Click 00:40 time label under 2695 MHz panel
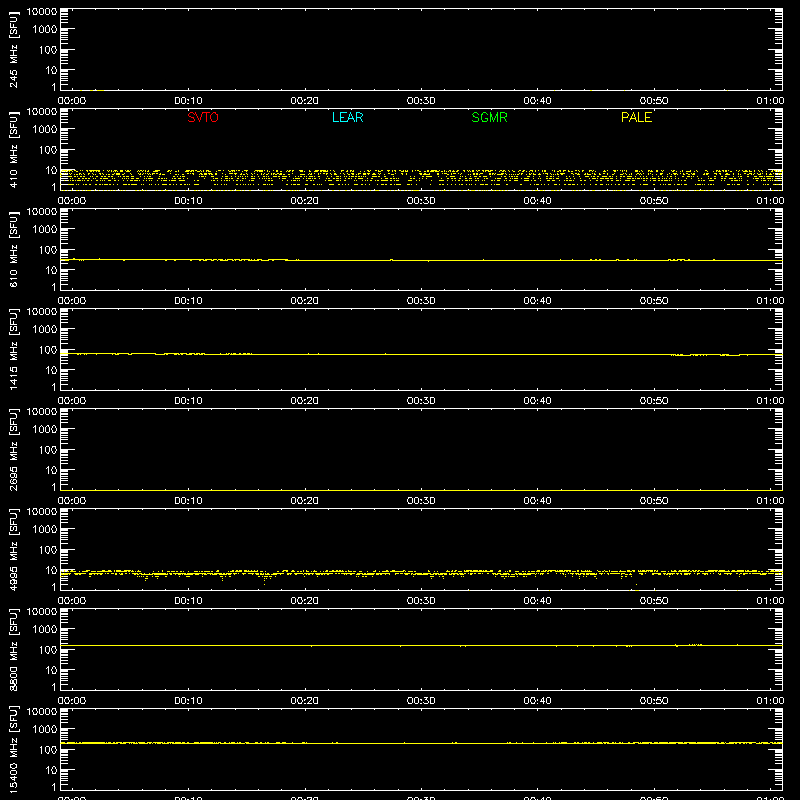 (537, 501)
